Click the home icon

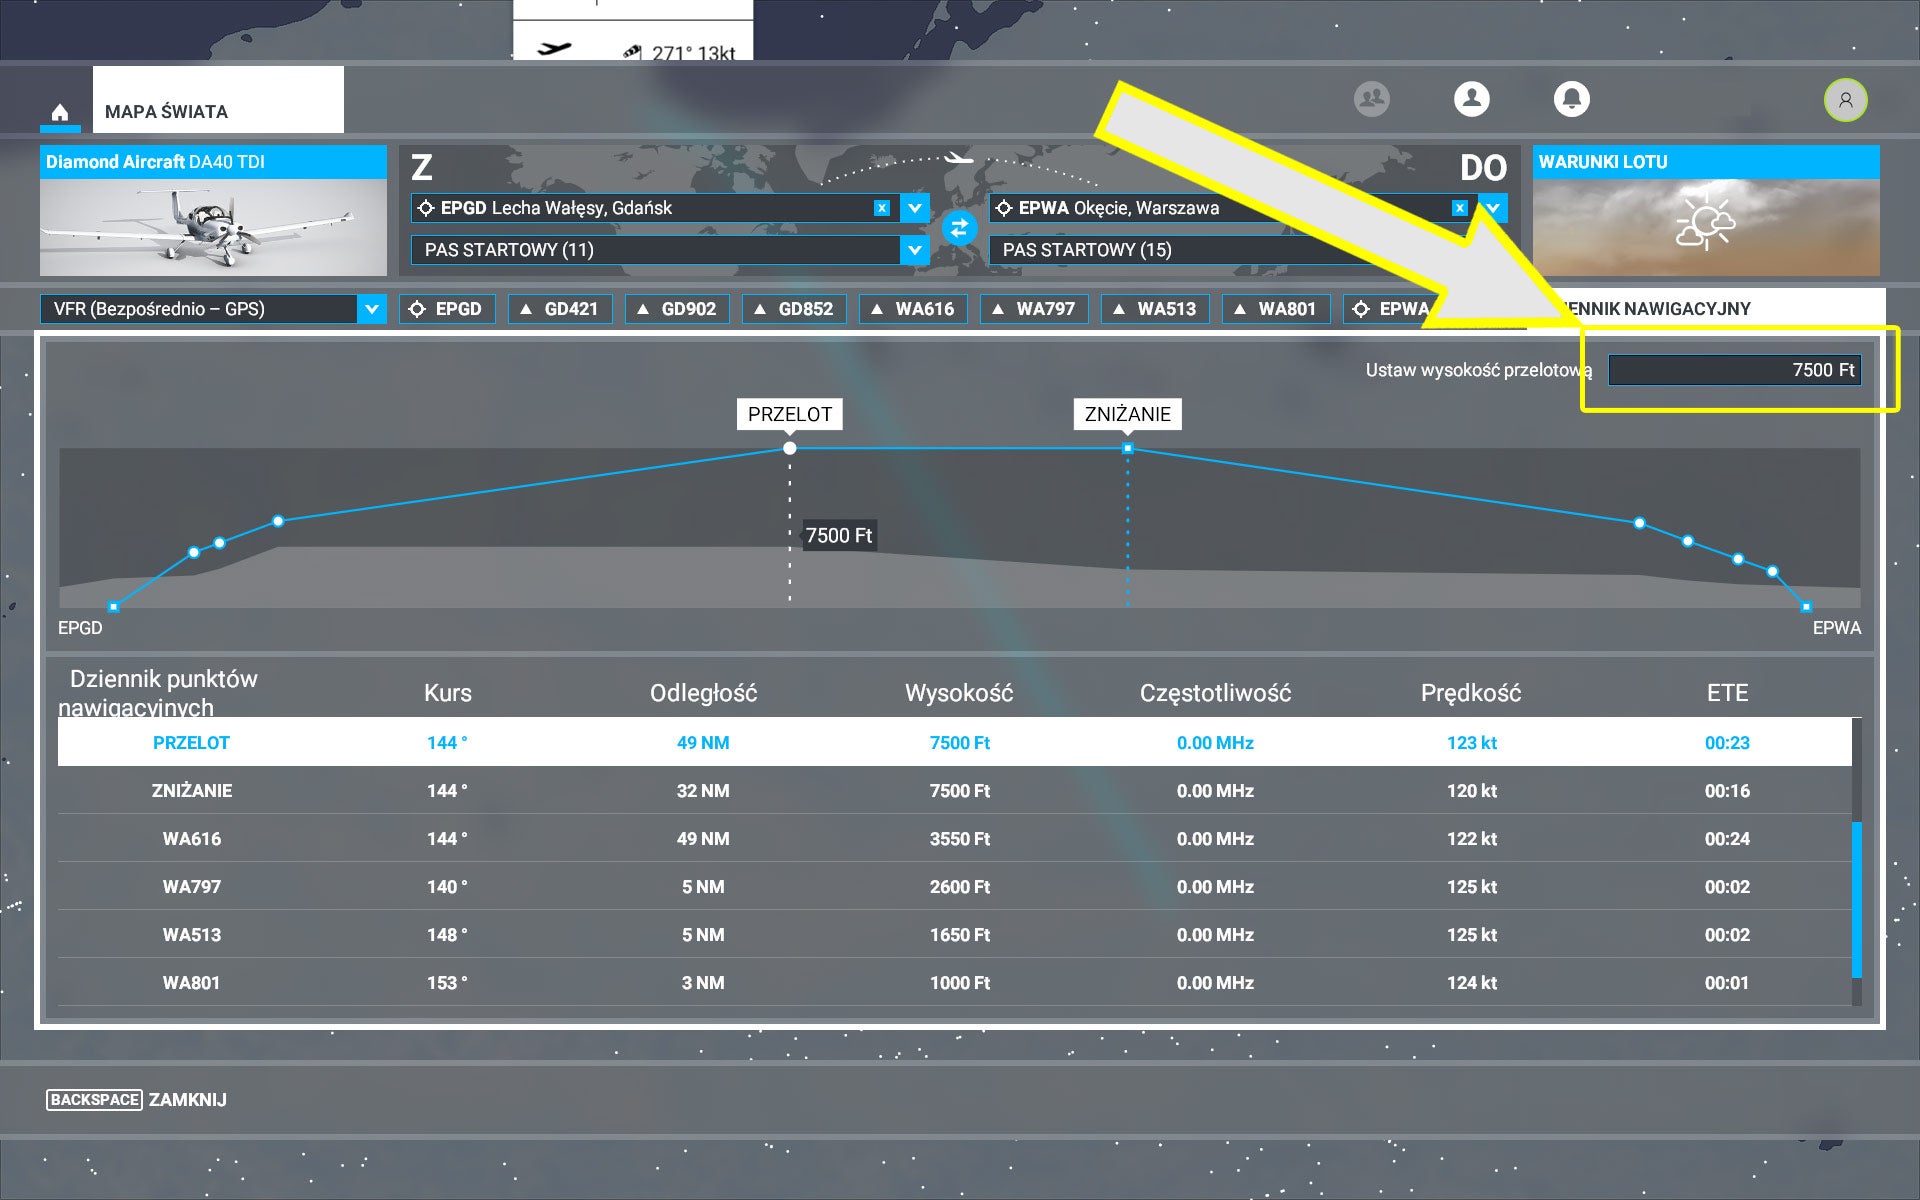60,112
